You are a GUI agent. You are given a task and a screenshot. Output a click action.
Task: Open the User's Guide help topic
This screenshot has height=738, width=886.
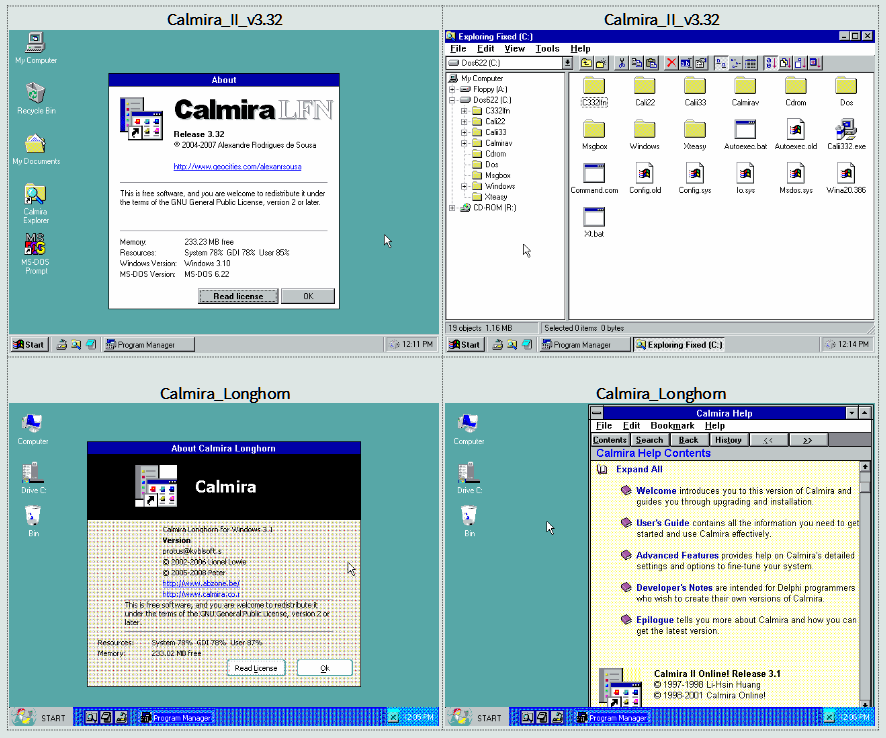662,523
